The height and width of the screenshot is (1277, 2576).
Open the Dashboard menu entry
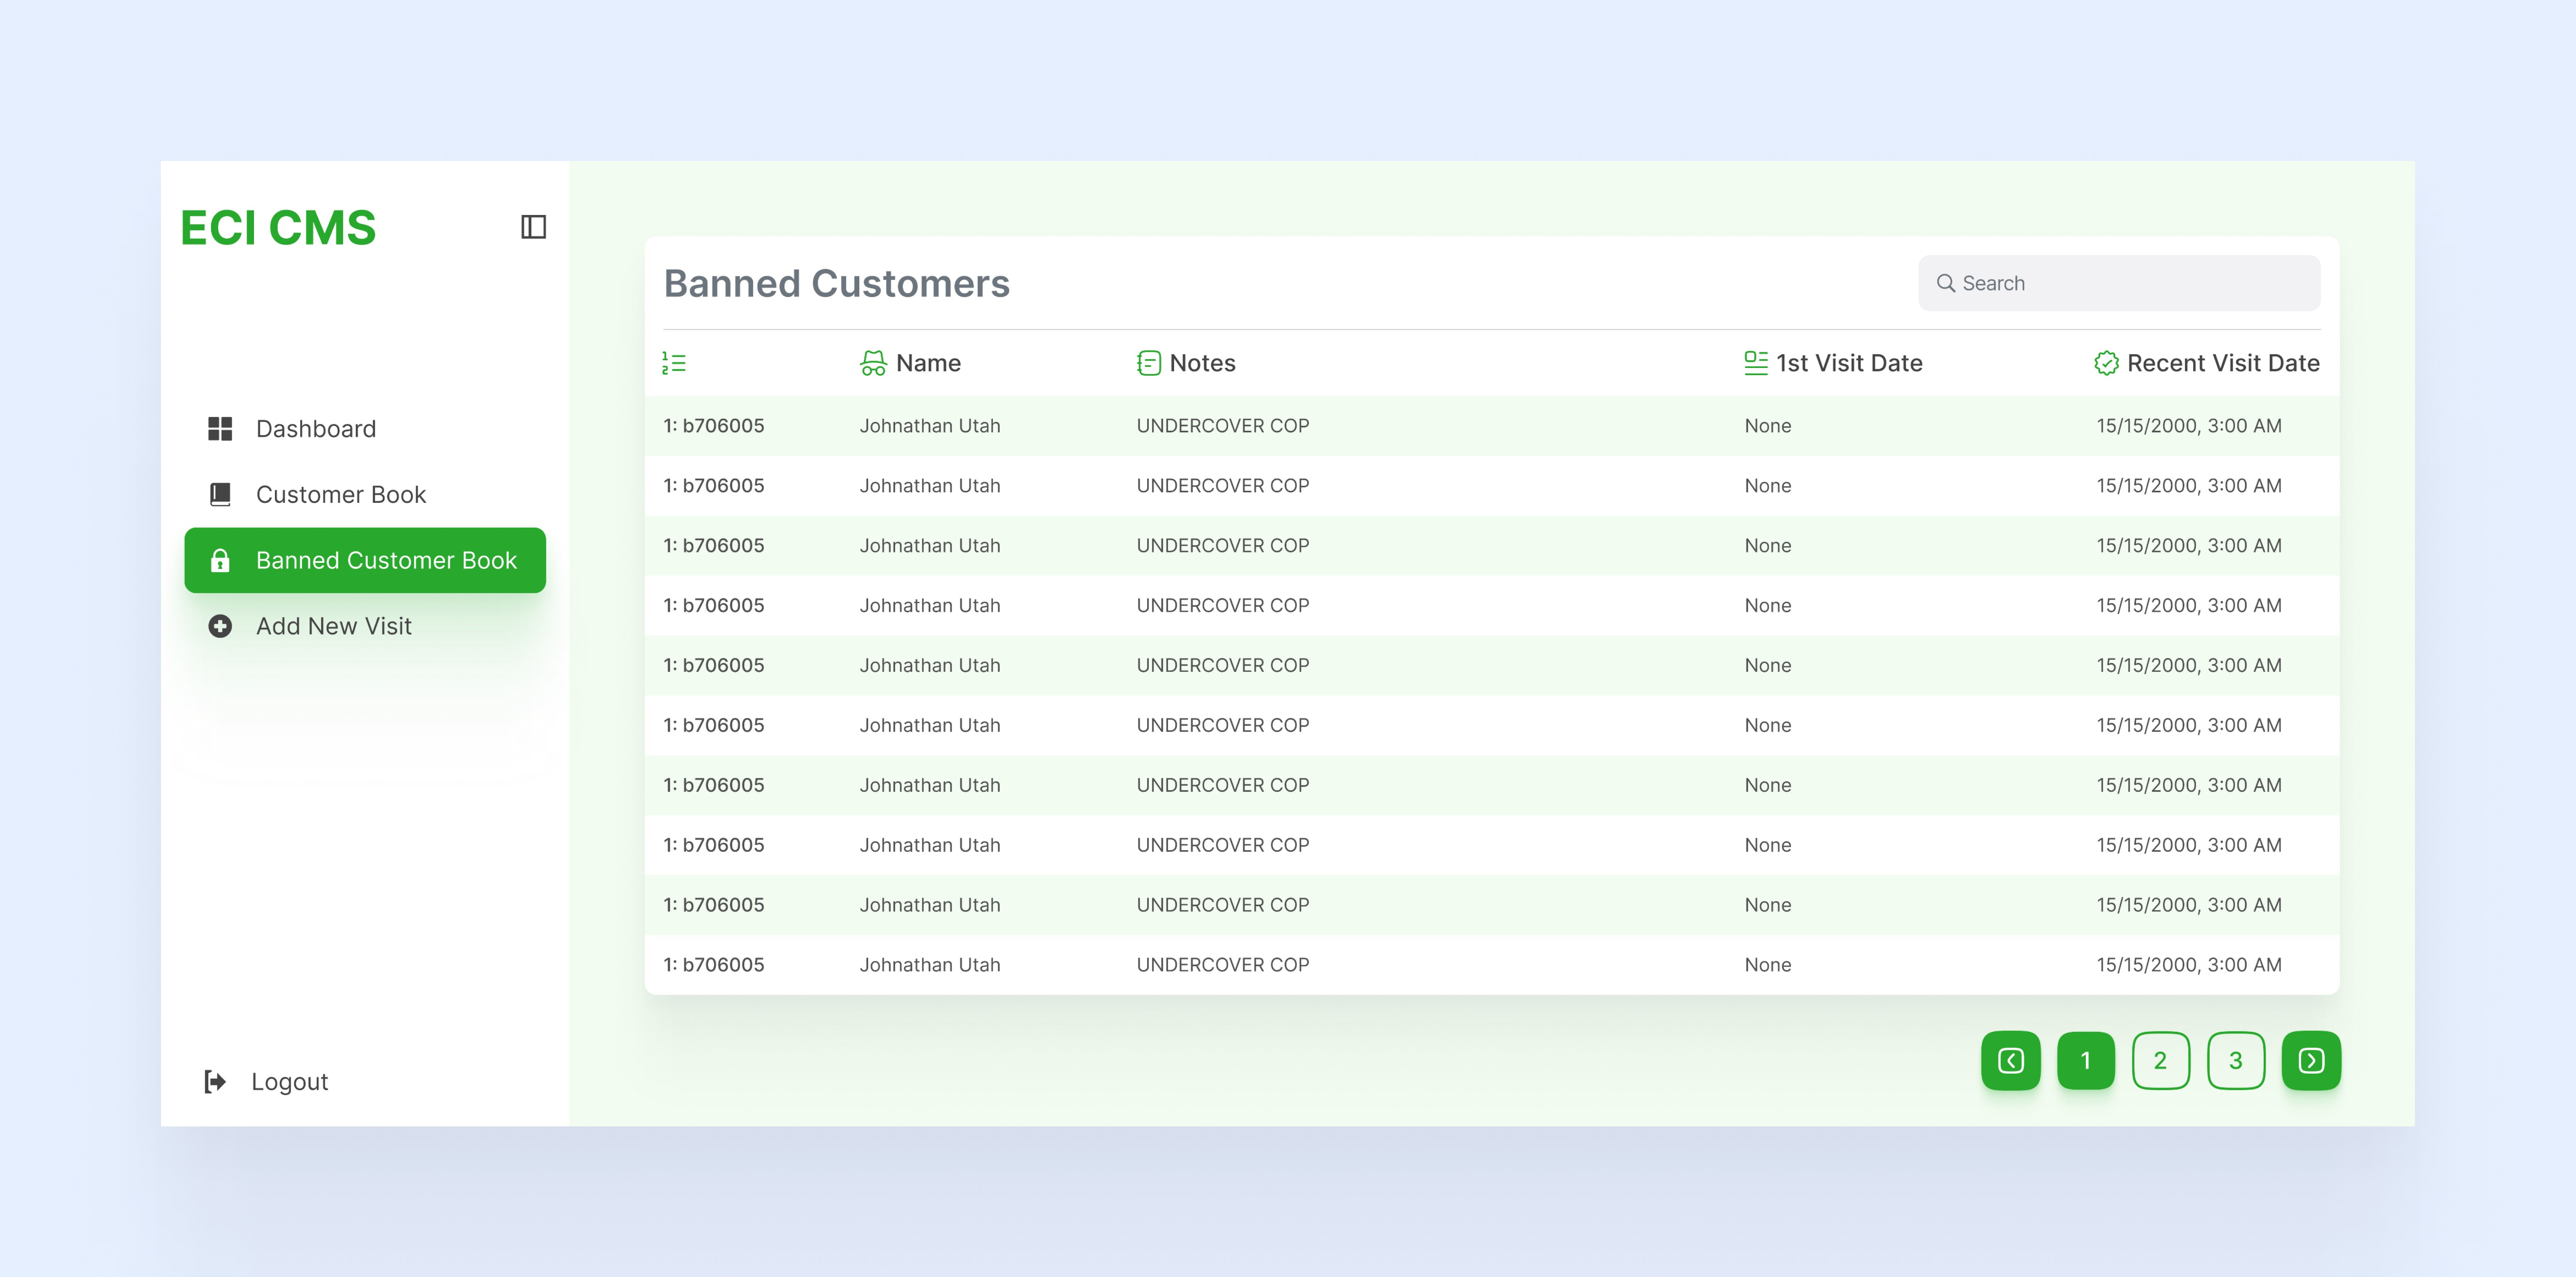[315, 428]
